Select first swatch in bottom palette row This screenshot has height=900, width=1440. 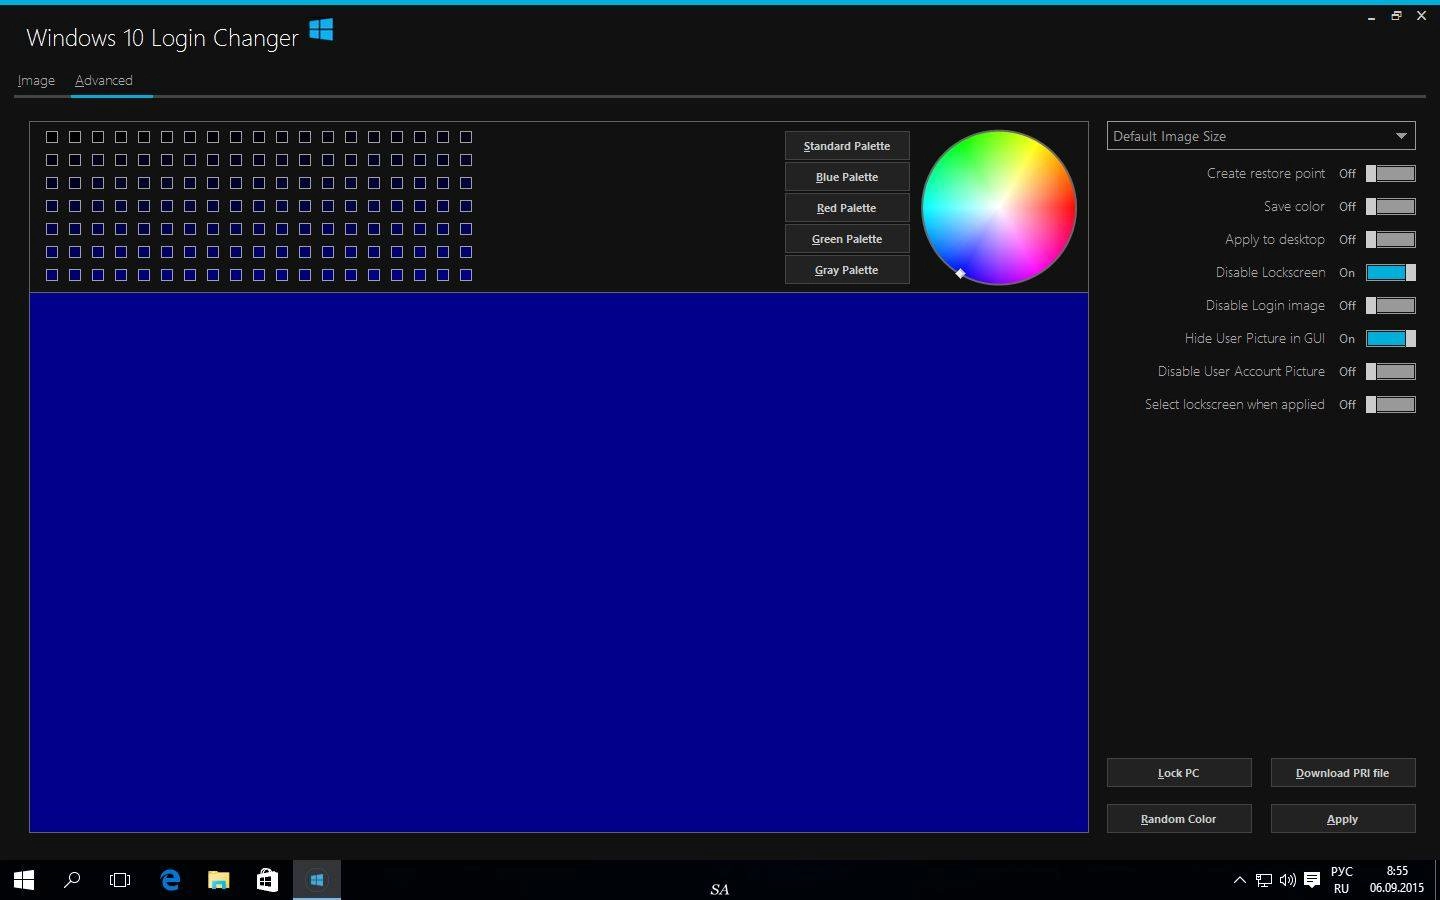[x=52, y=275]
